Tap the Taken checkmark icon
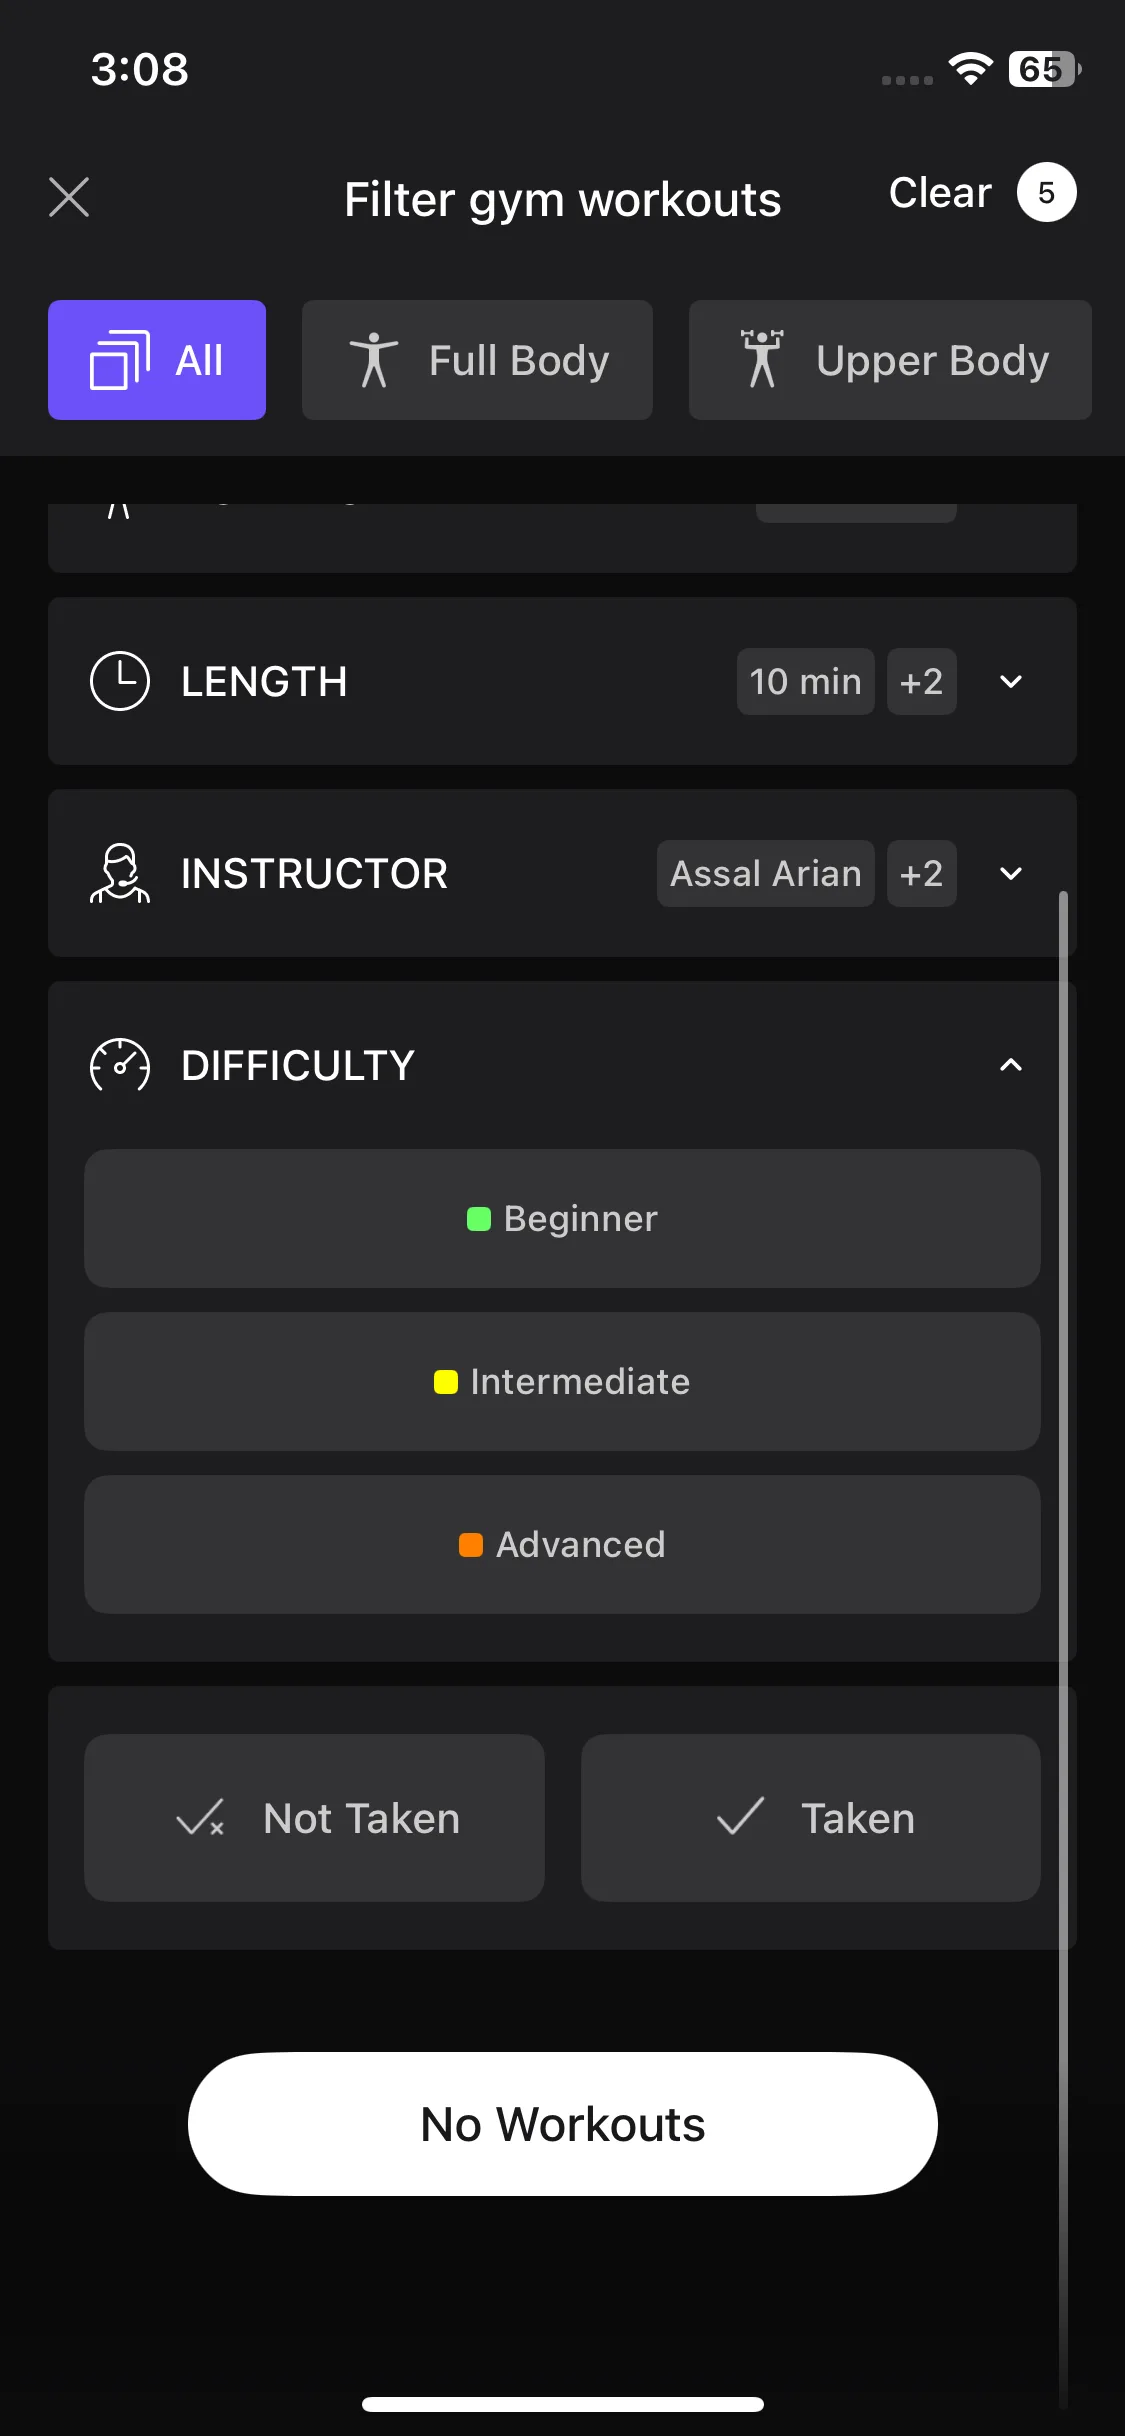The image size is (1125, 2436). (x=741, y=1816)
